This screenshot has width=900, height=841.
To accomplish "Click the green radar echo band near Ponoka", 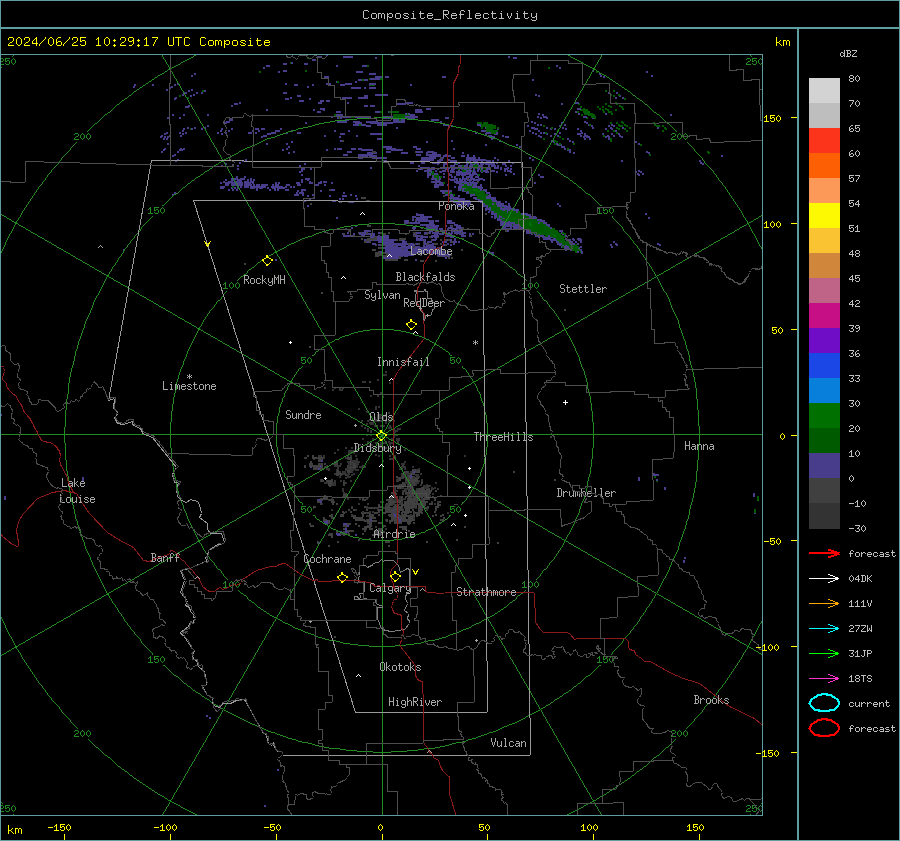I will coord(519,218).
